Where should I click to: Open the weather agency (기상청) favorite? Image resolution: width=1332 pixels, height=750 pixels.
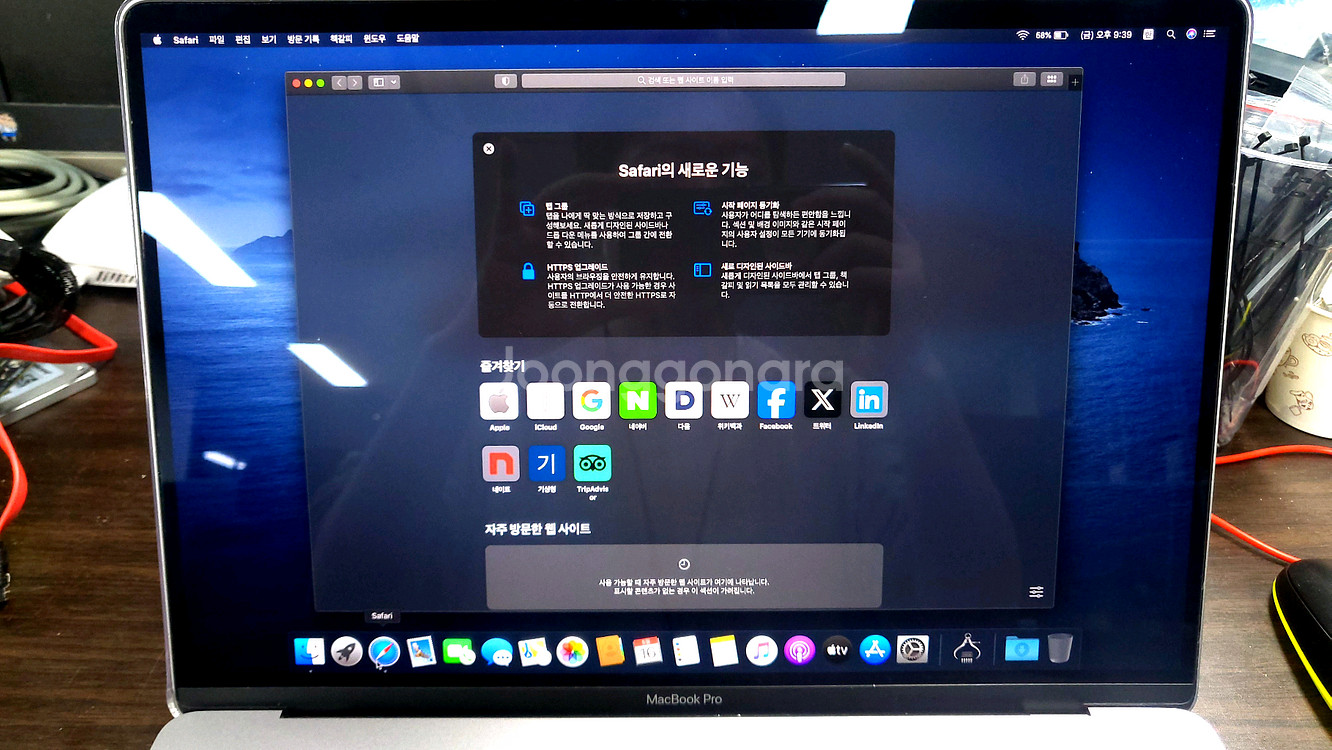pos(547,464)
